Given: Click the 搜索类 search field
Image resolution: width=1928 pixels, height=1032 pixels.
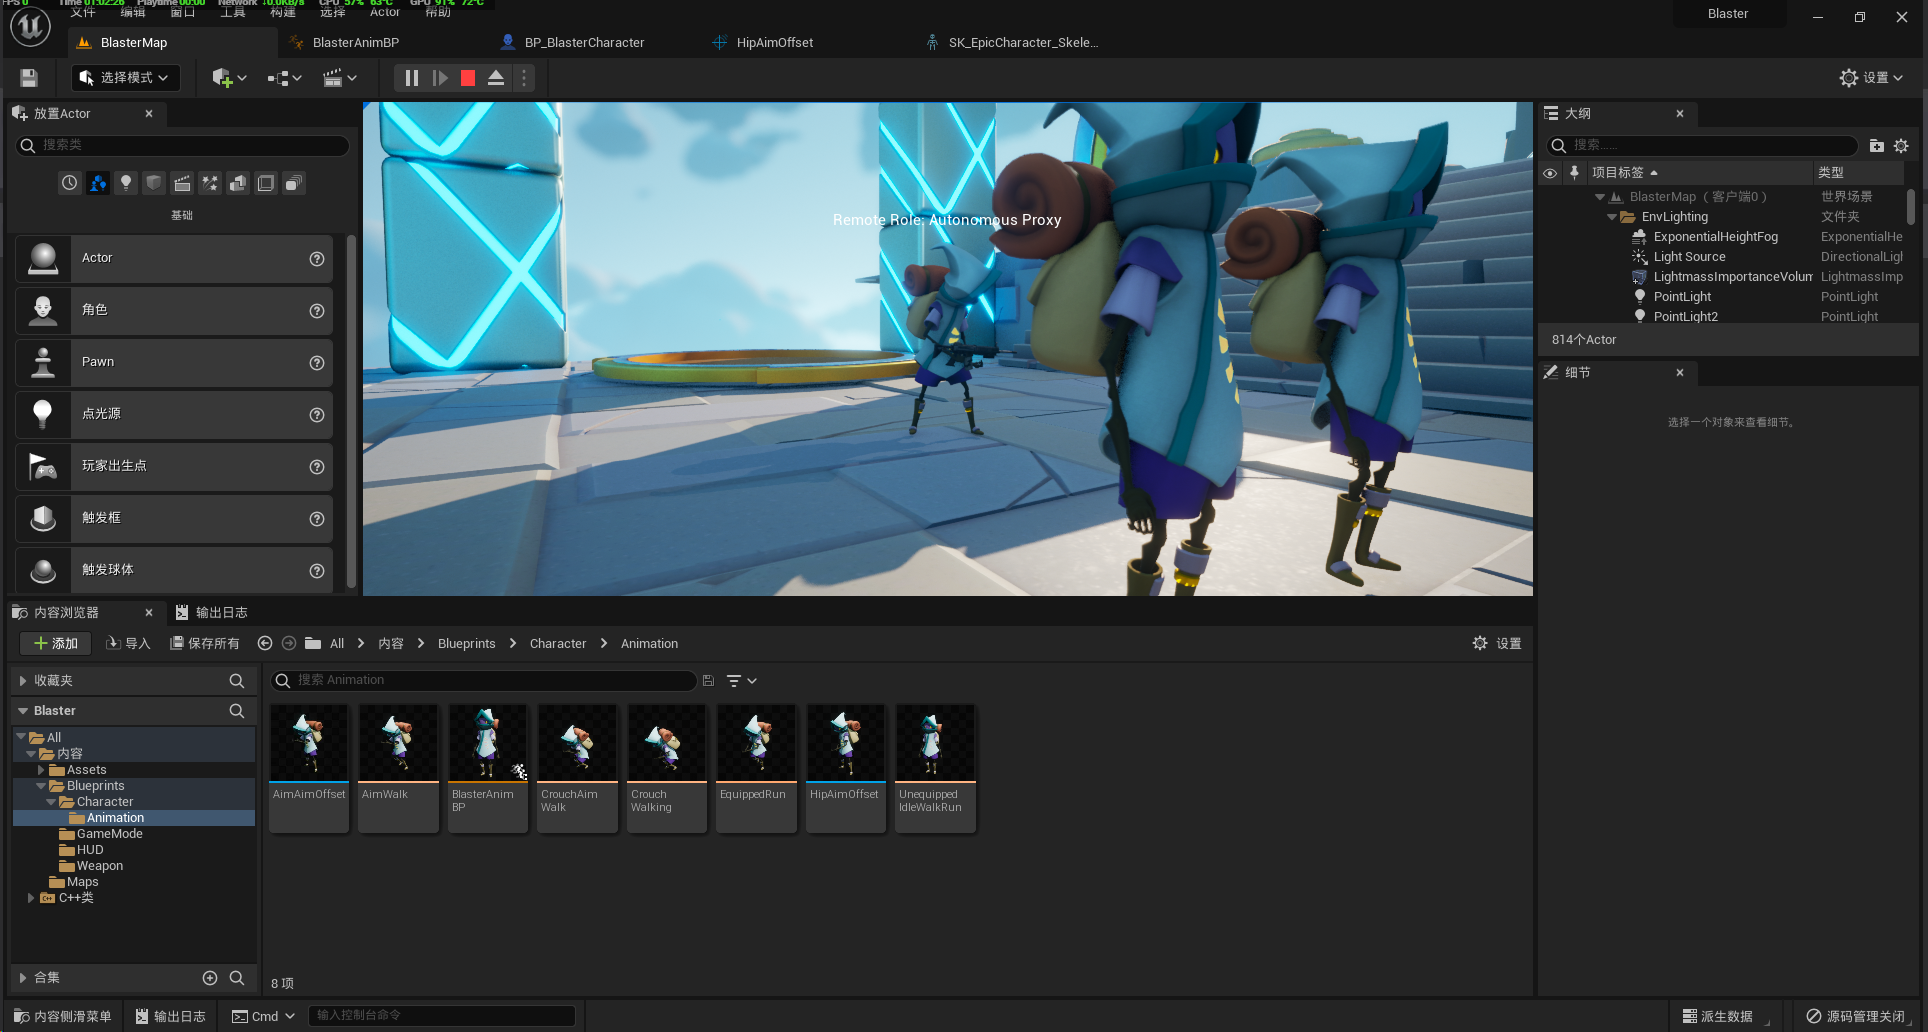Looking at the screenshot, I should (x=183, y=146).
